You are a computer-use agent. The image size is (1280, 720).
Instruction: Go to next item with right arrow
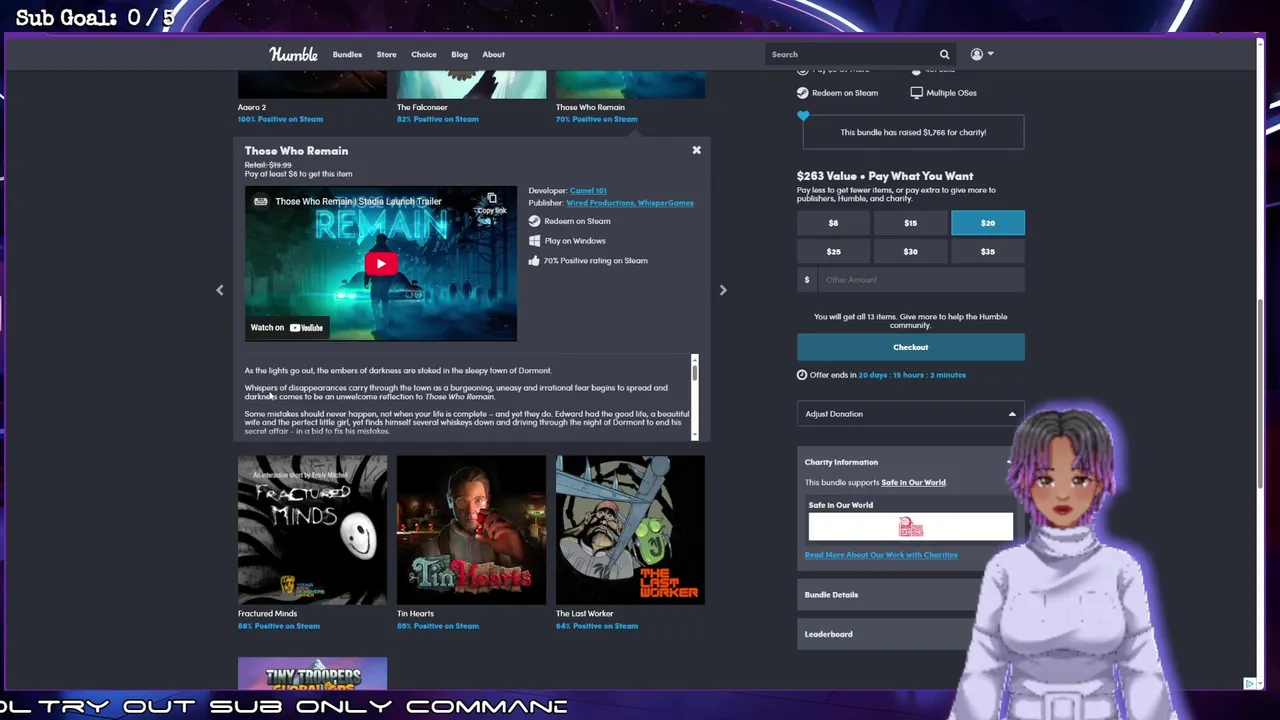tap(723, 290)
